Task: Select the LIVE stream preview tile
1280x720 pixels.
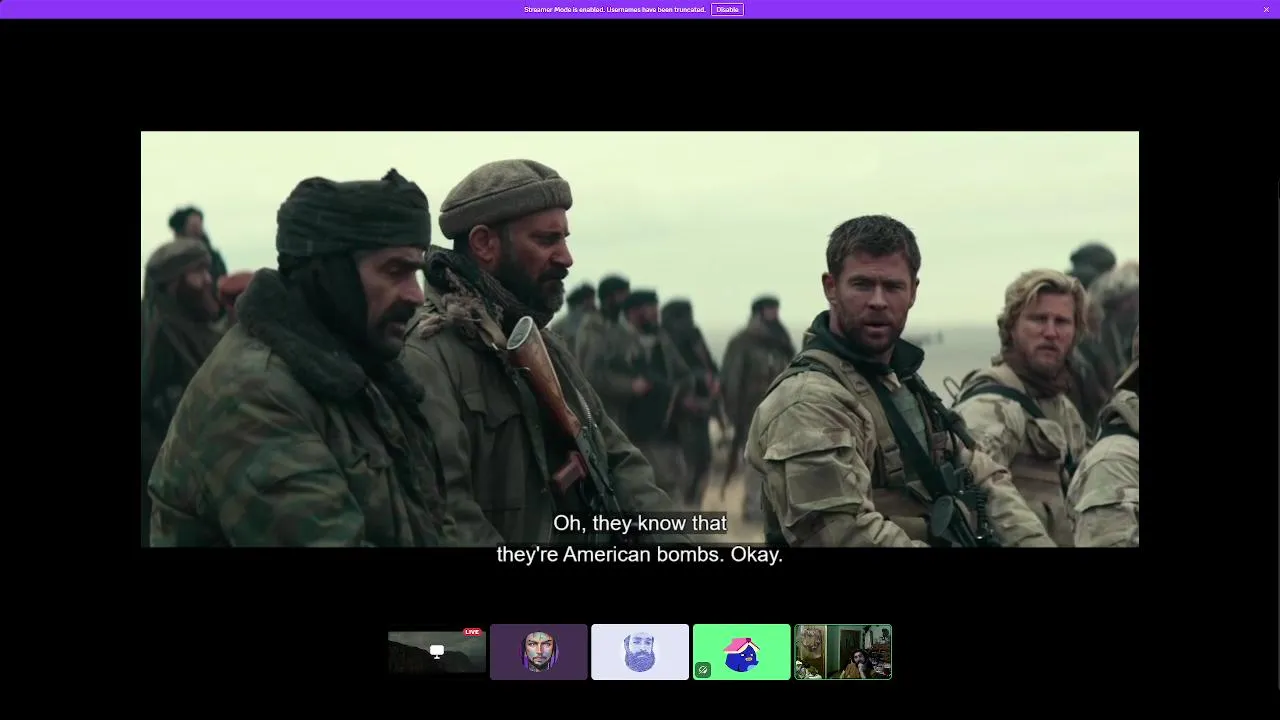Action: tap(437, 652)
